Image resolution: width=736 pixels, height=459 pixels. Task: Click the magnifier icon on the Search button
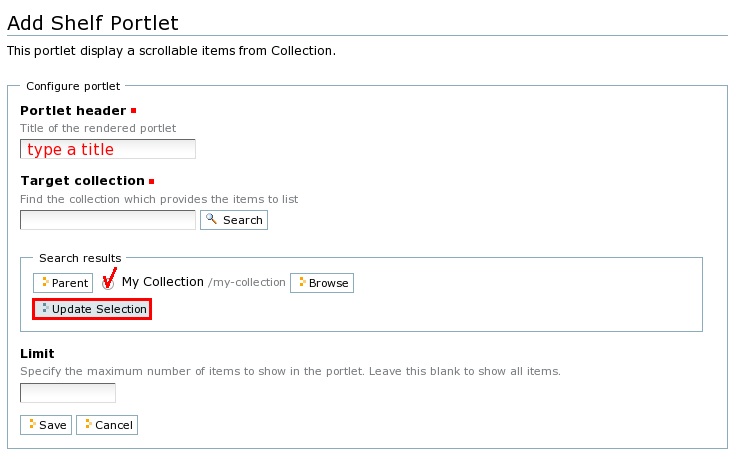(x=211, y=219)
